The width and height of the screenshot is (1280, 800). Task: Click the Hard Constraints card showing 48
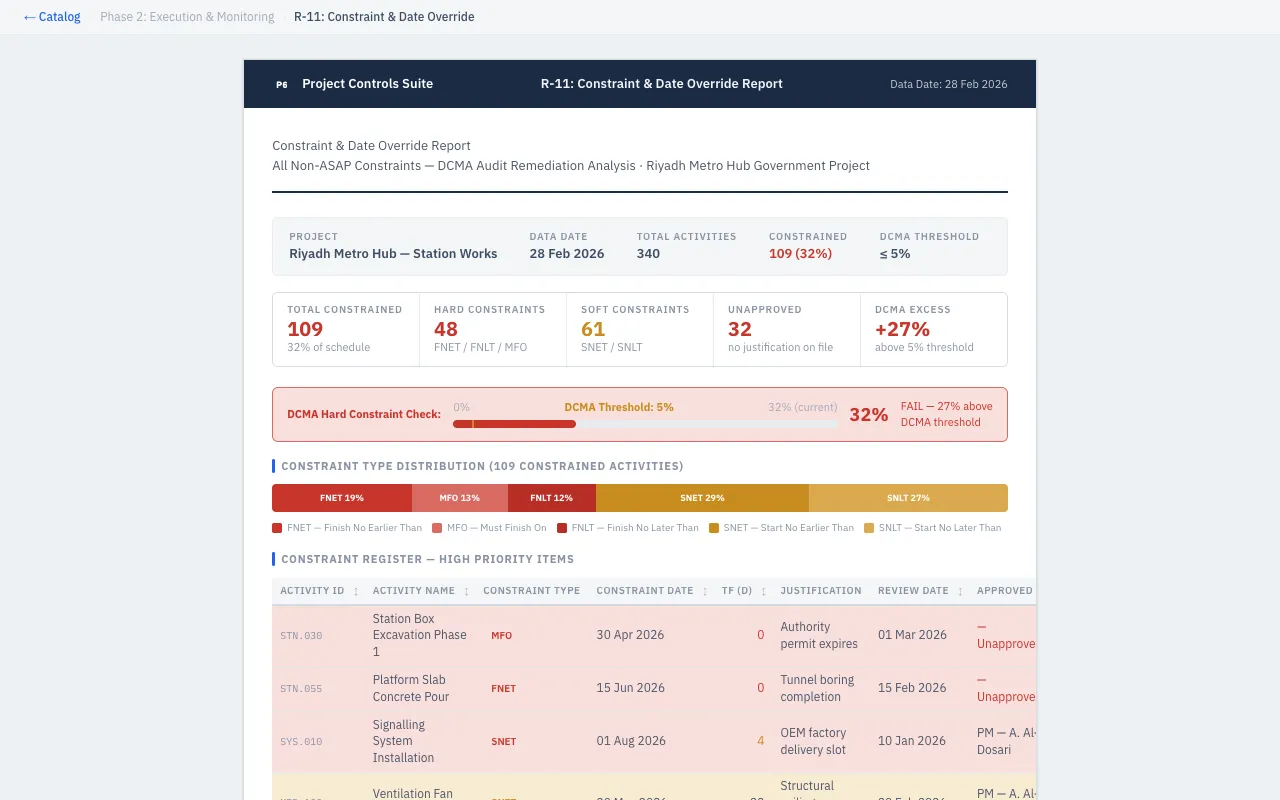(x=492, y=330)
